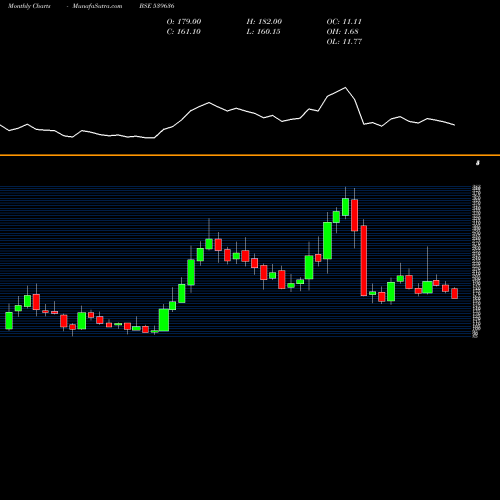Click the tallest red candlestick after the peak

[x=364, y=260]
